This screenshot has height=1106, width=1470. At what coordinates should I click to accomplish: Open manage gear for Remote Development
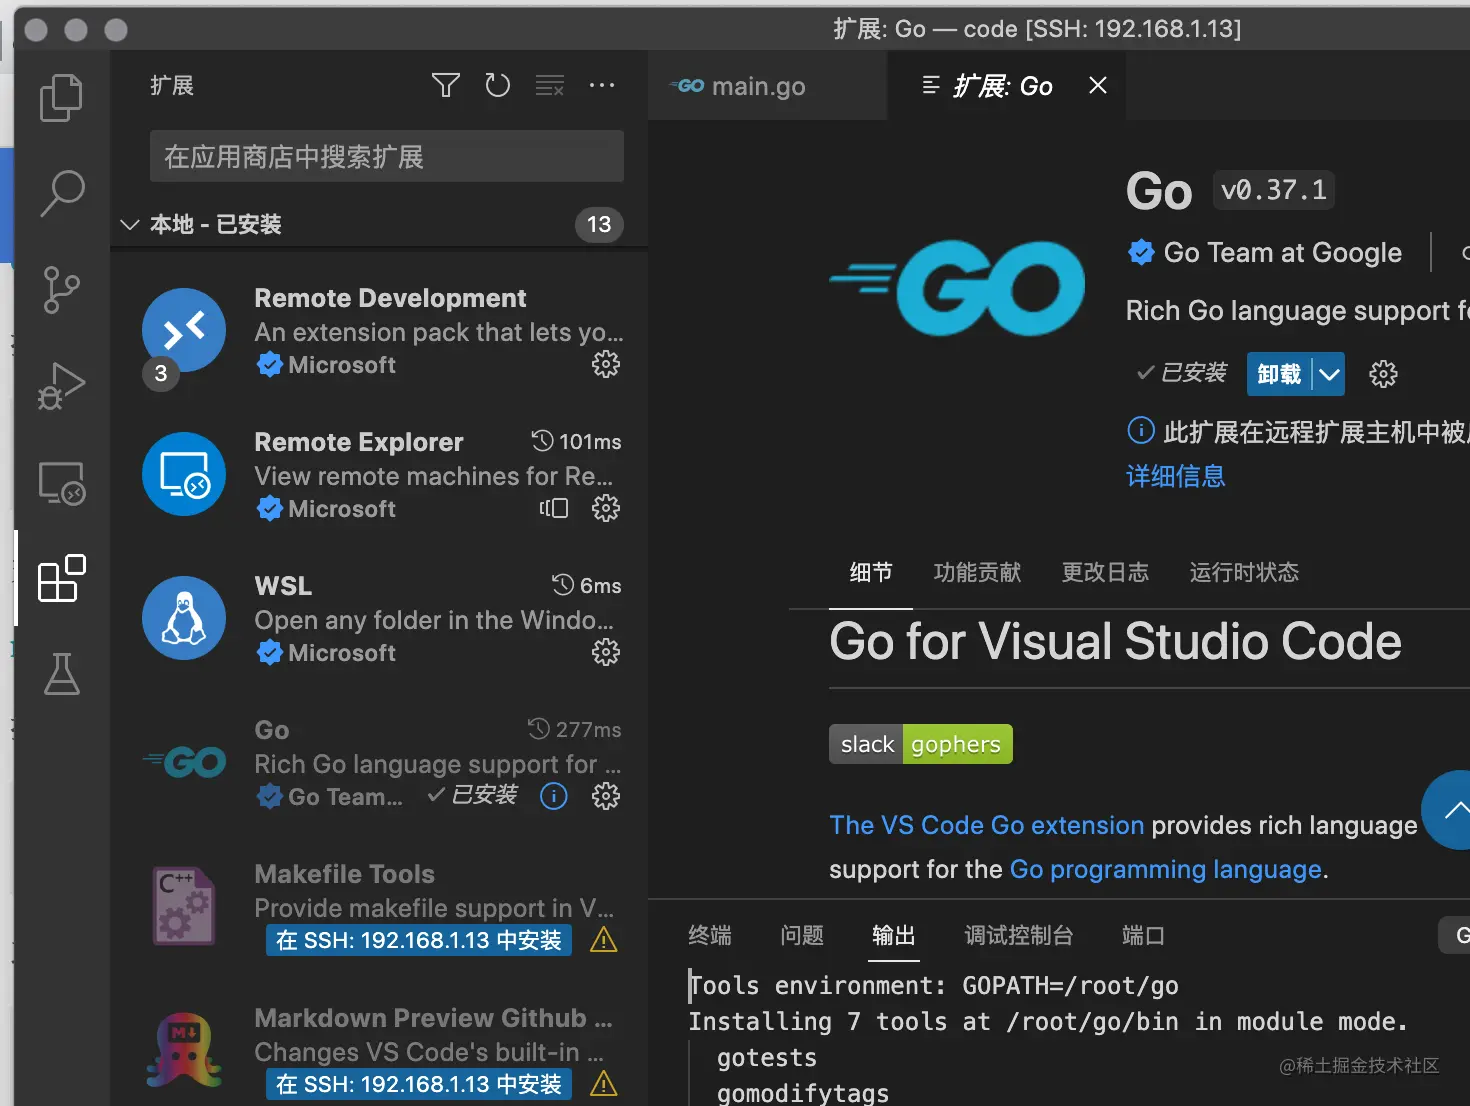click(x=606, y=364)
